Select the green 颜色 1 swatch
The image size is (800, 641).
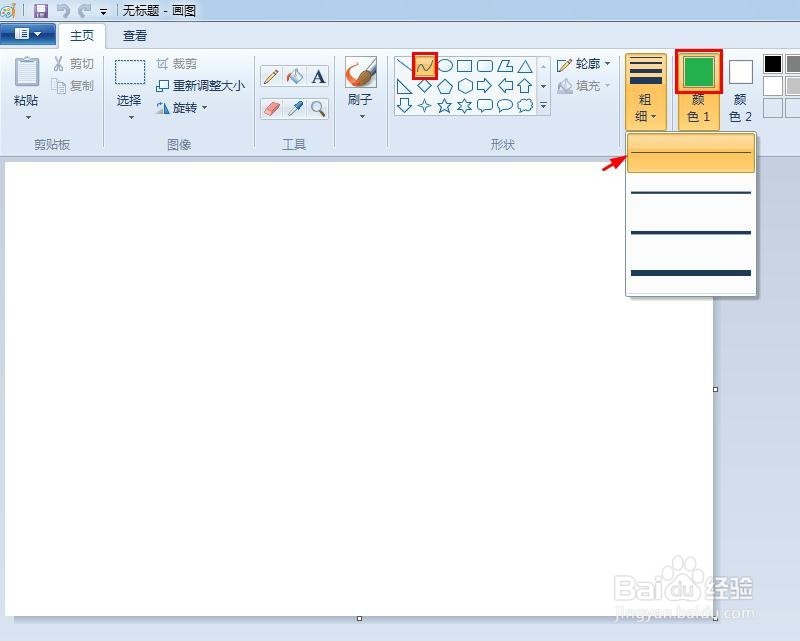click(x=698, y=72)
